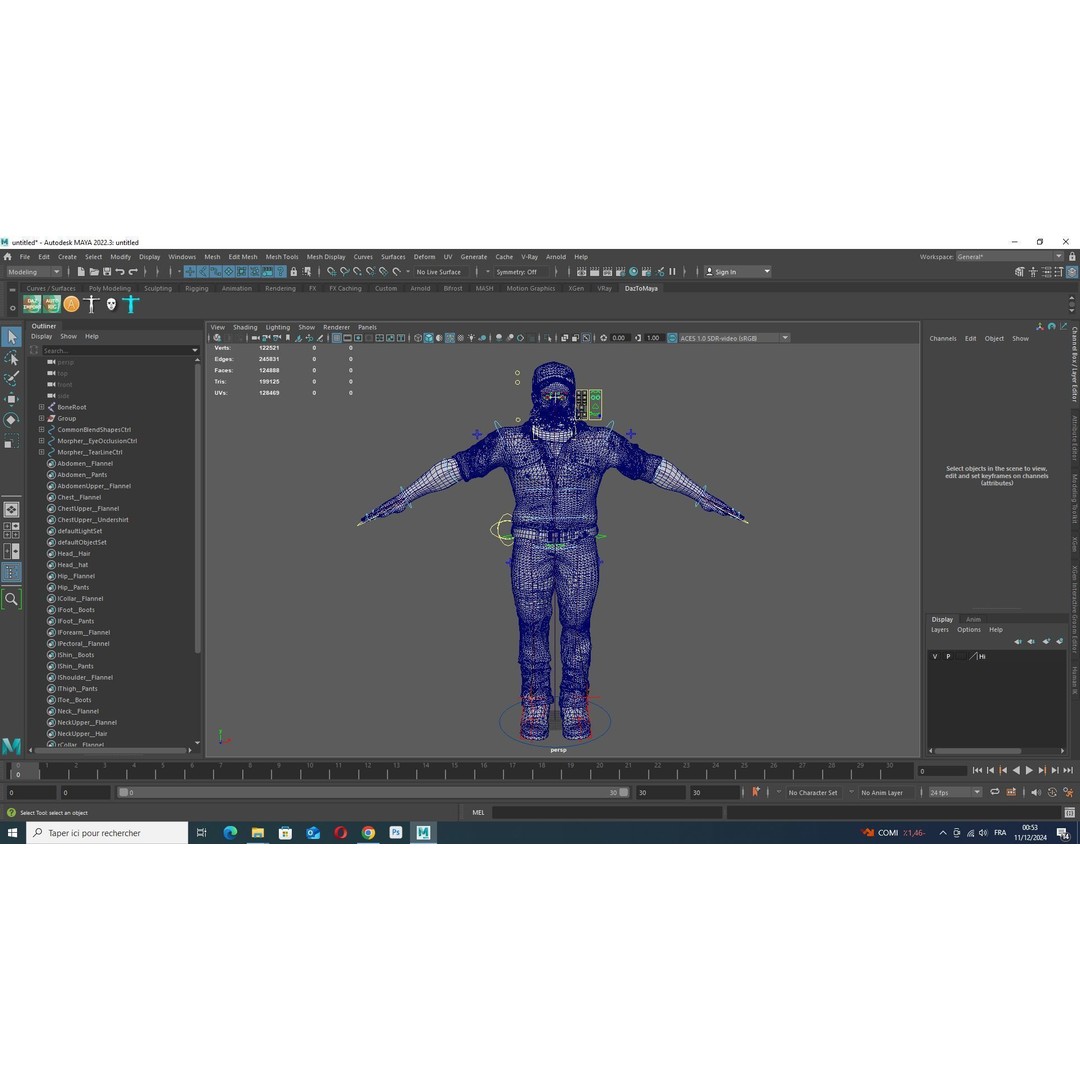Toggle the selection lock padlock icon

tap(294, 272)
